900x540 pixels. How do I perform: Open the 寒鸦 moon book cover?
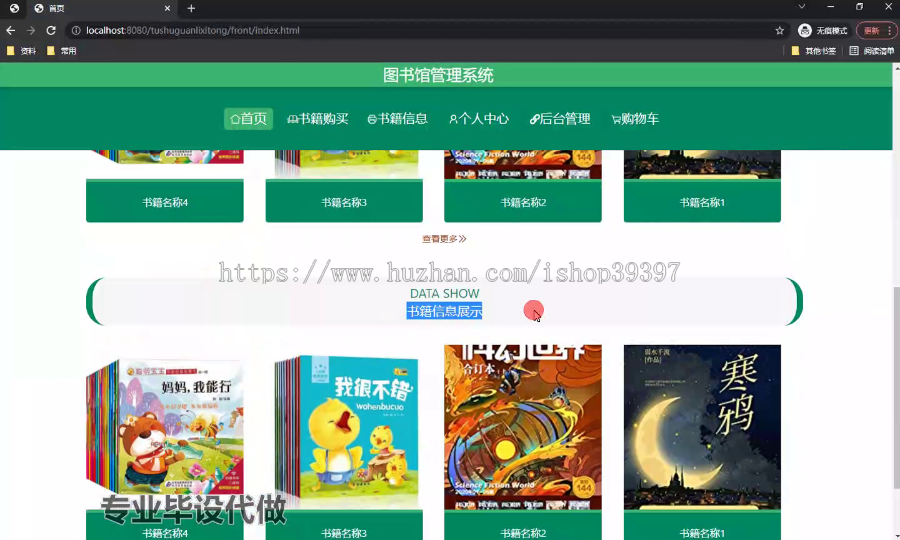pos(702,427)
